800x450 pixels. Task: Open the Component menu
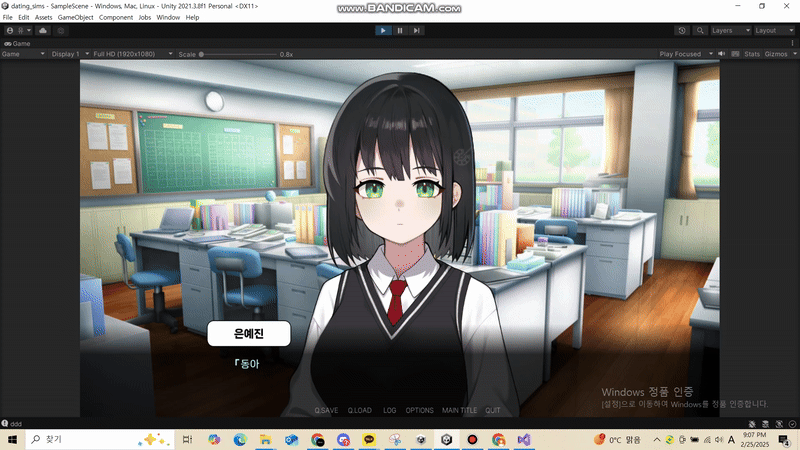pos(116,17)
